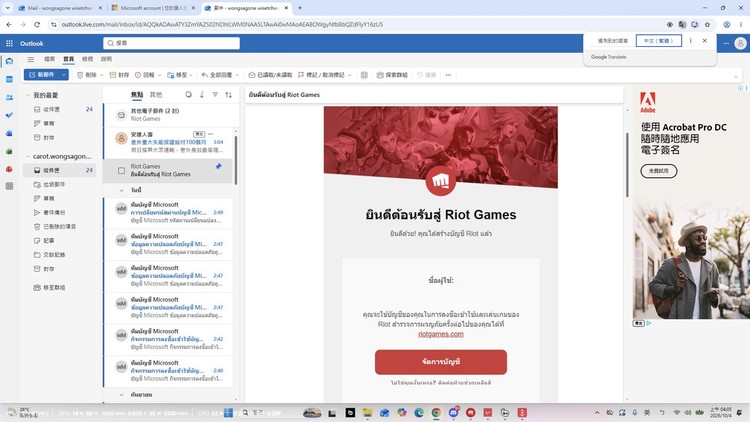Image resolution: width=750 pixels, height=422 pixels.
Task: Open the Google Translate options three dots
Action: pos(690,41)
